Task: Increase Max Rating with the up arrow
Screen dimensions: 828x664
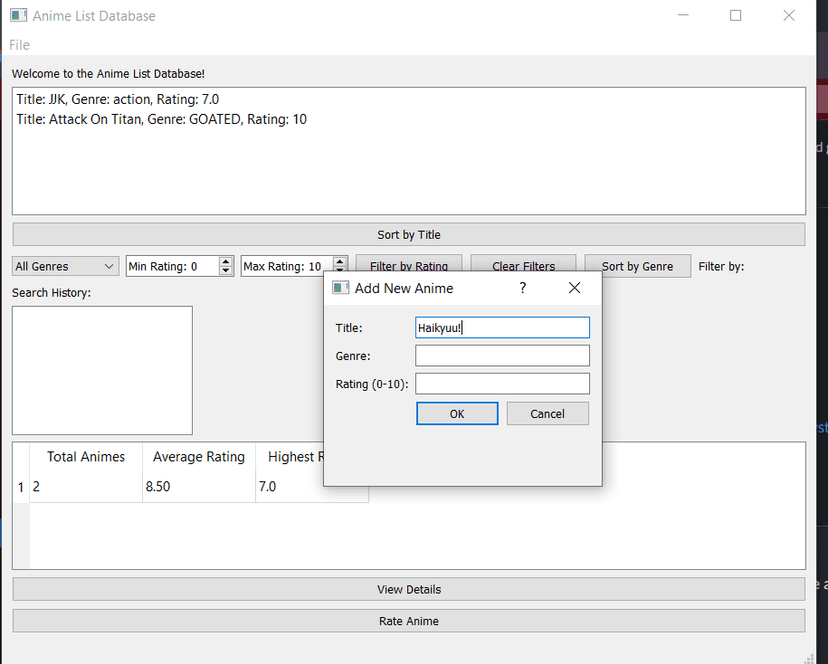Action: [340, 262]
